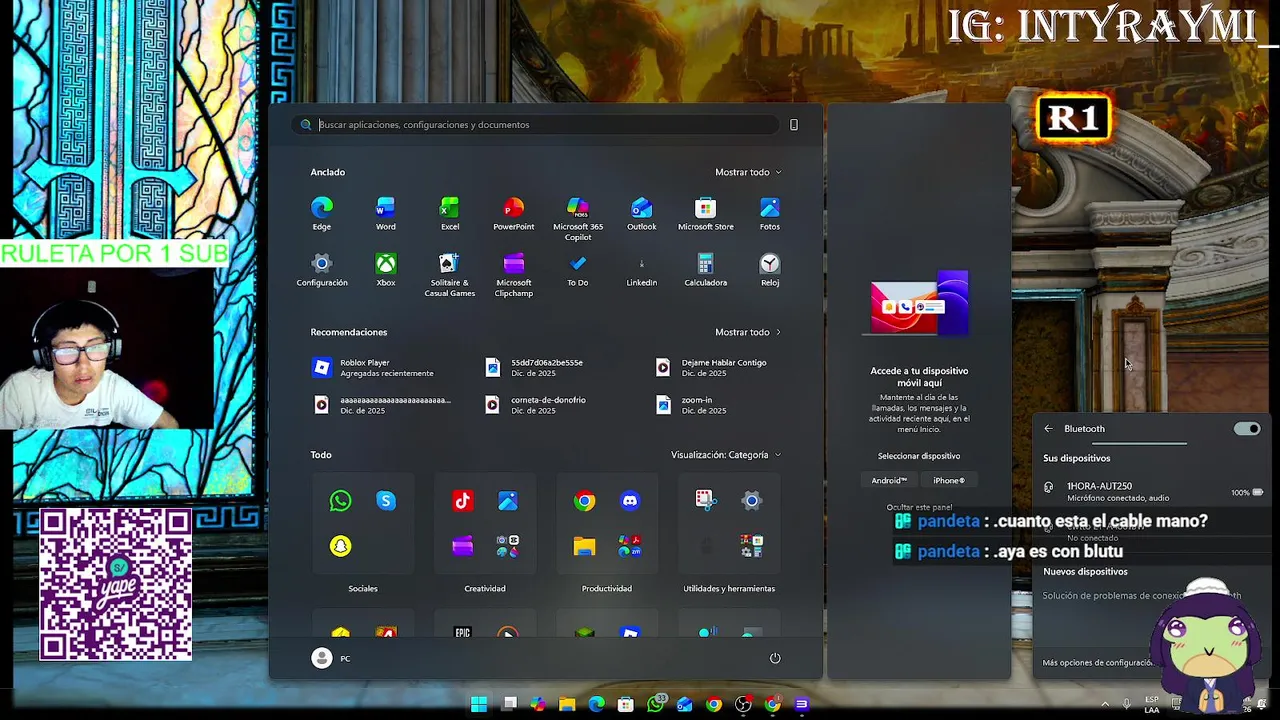Launch Snapchat from Sociales group
The image size is (1280, 720).
tap(340, 546)
